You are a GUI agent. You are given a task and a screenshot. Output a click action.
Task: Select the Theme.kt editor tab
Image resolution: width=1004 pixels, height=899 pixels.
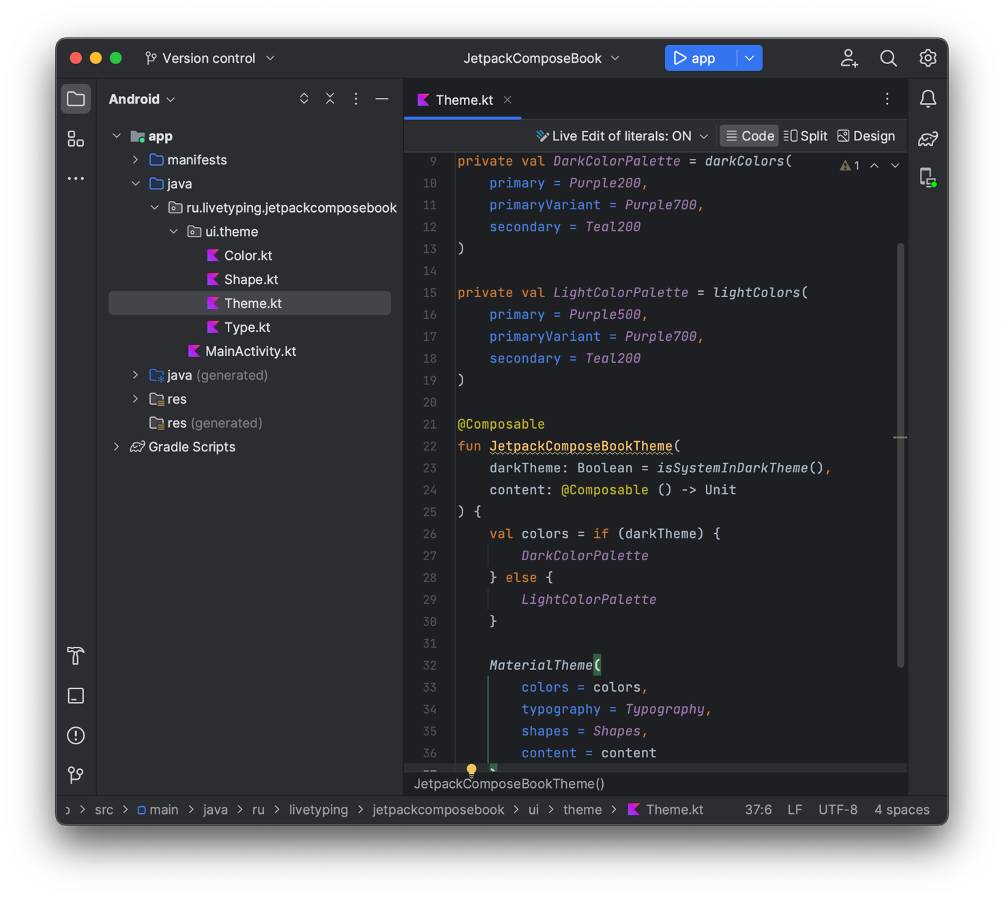click(x=463, y=100)
